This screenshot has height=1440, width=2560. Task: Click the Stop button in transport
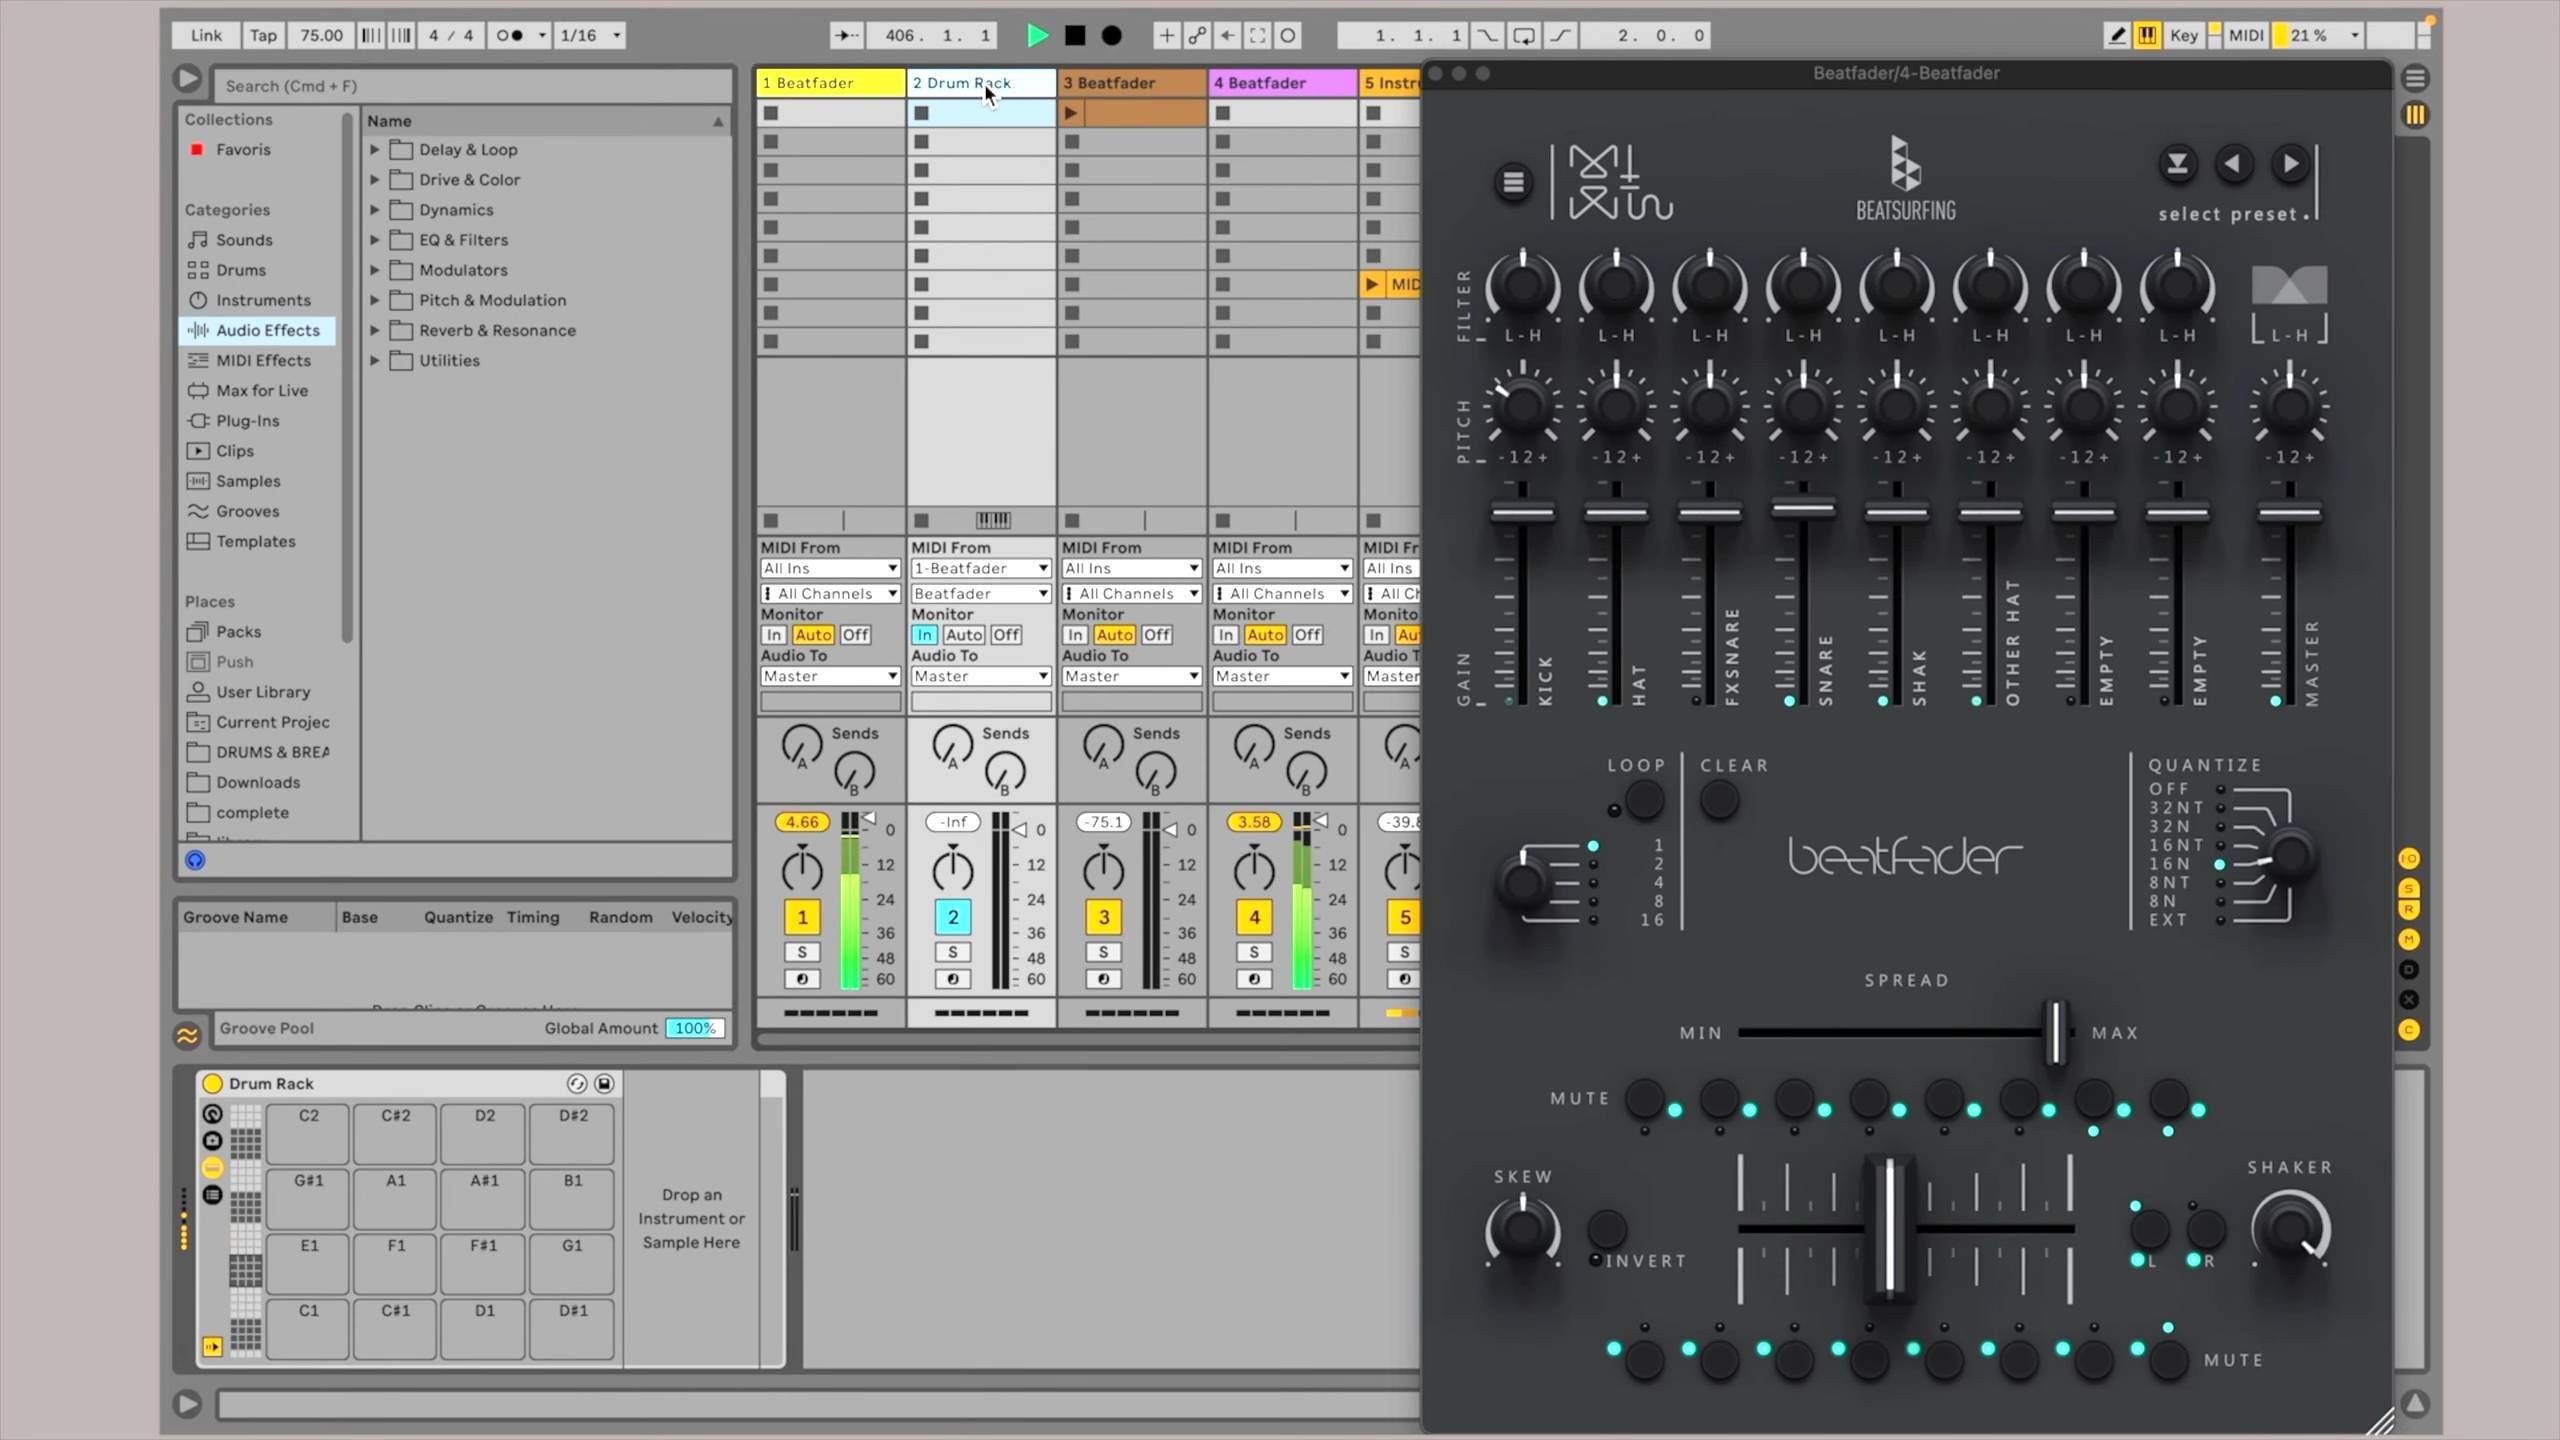[x=1075, y=36]
